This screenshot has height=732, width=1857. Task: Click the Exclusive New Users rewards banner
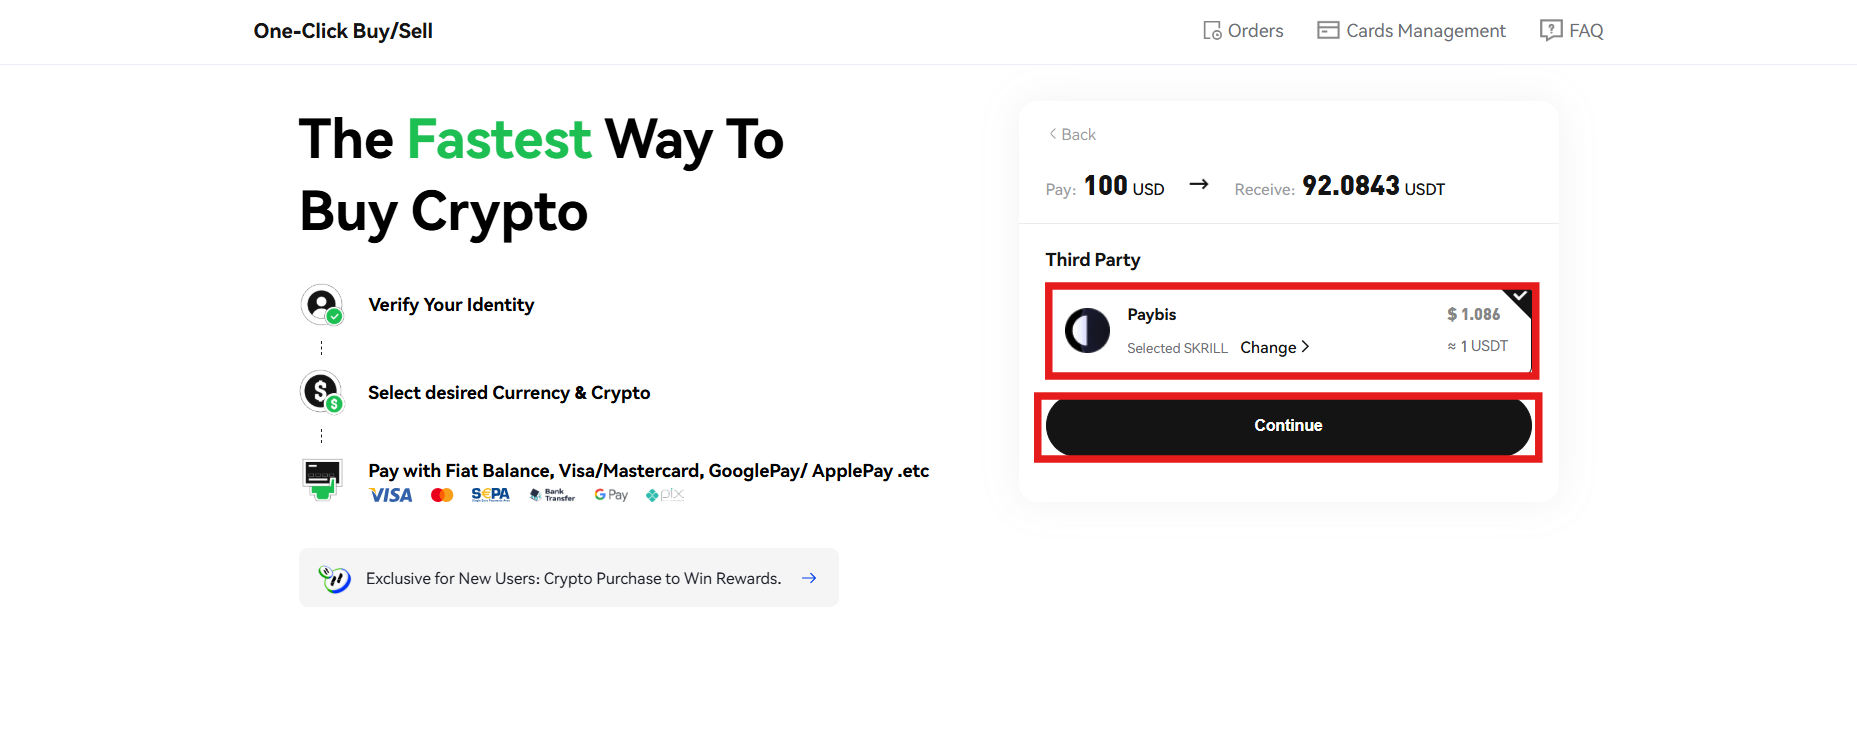pos(568,577)
